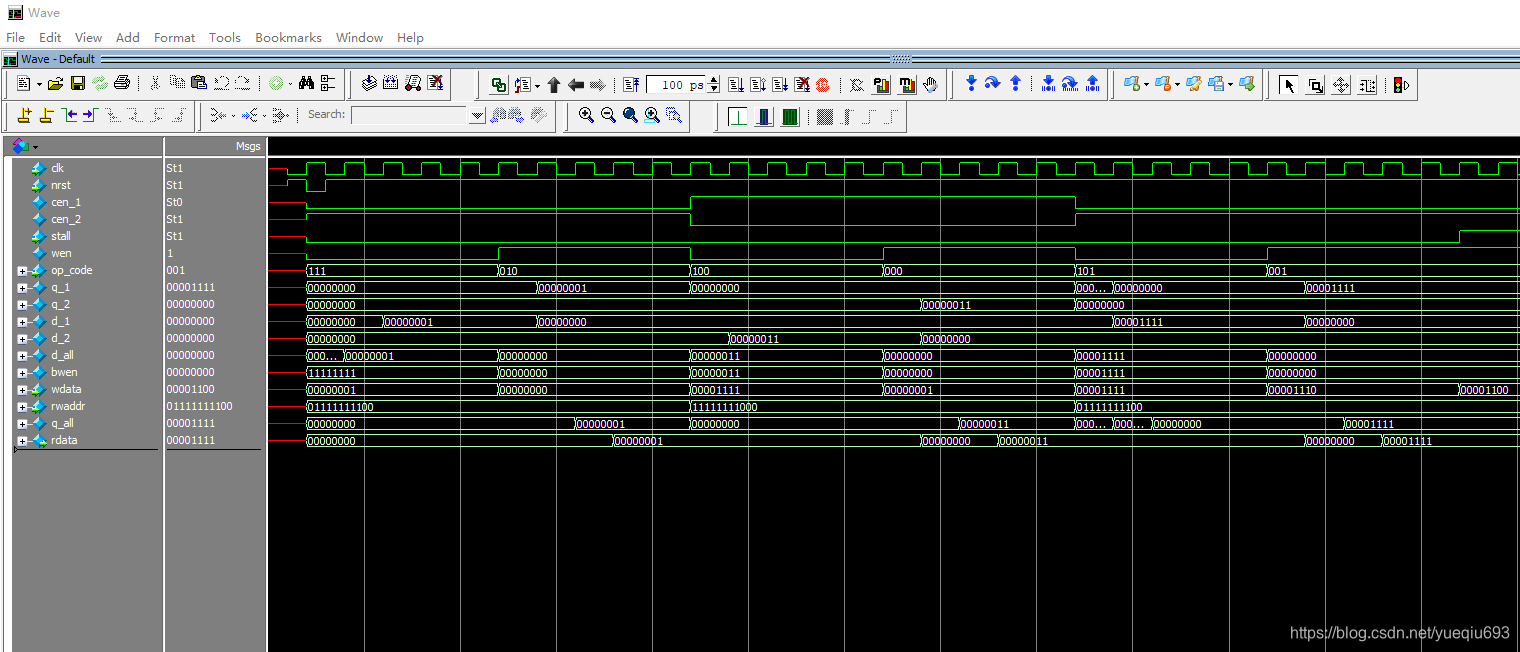Expand the rdata signal bus
Image resolution: width=1520 pixels, height=652 pixels.
22,440
